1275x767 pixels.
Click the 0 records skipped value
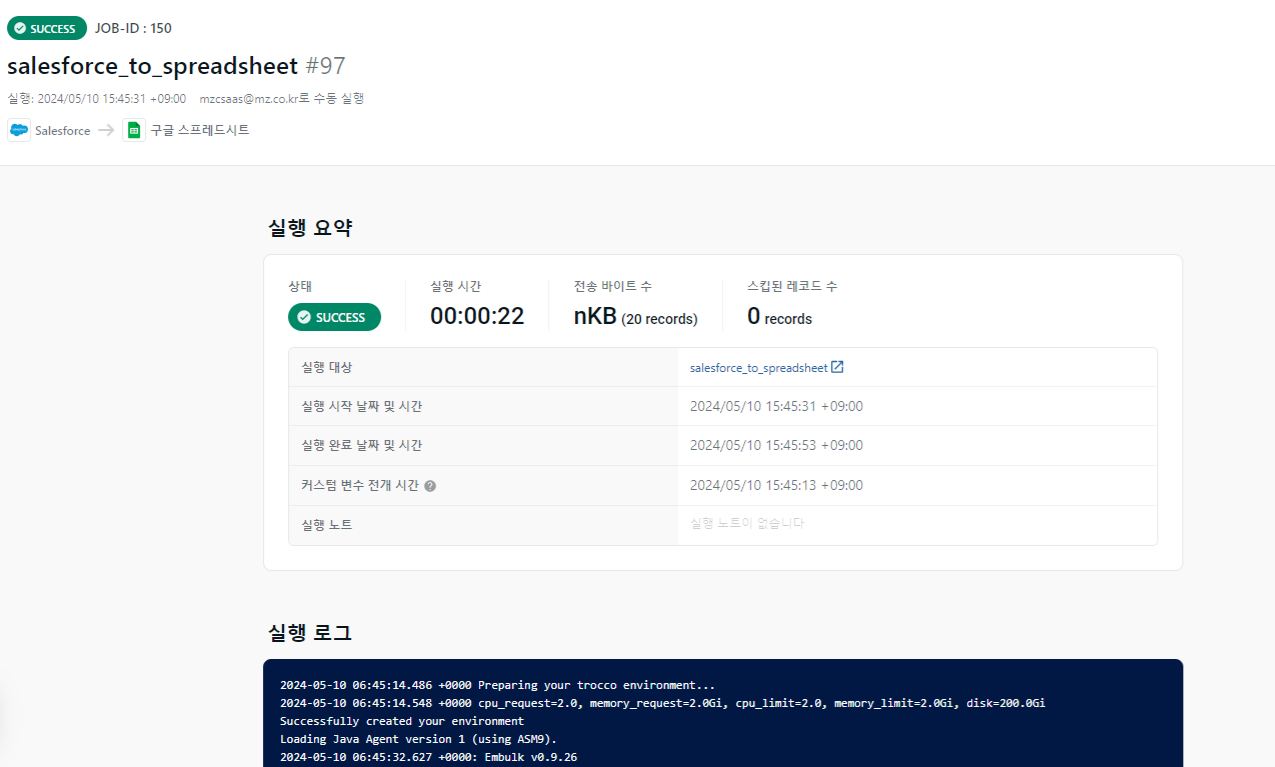pos(780,317)
